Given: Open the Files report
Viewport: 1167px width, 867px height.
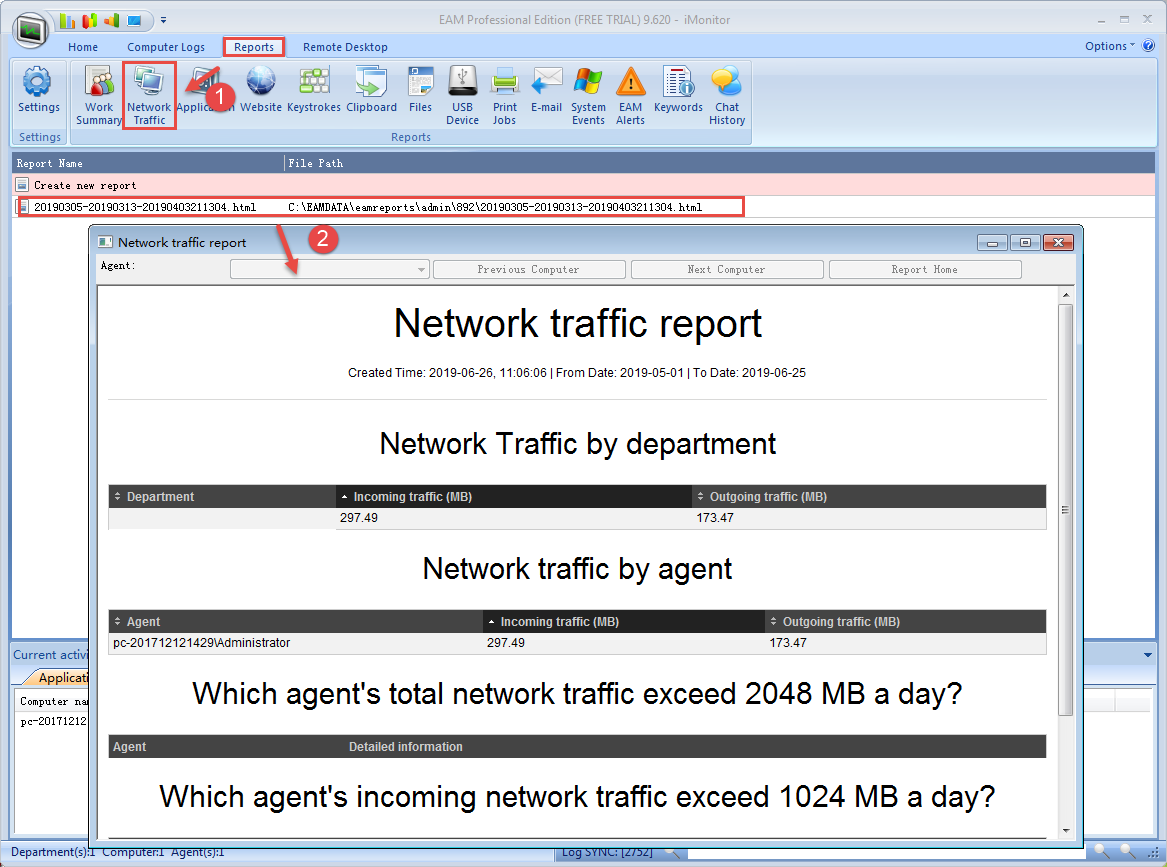Looking at the screenshot, I should [421, 91].
